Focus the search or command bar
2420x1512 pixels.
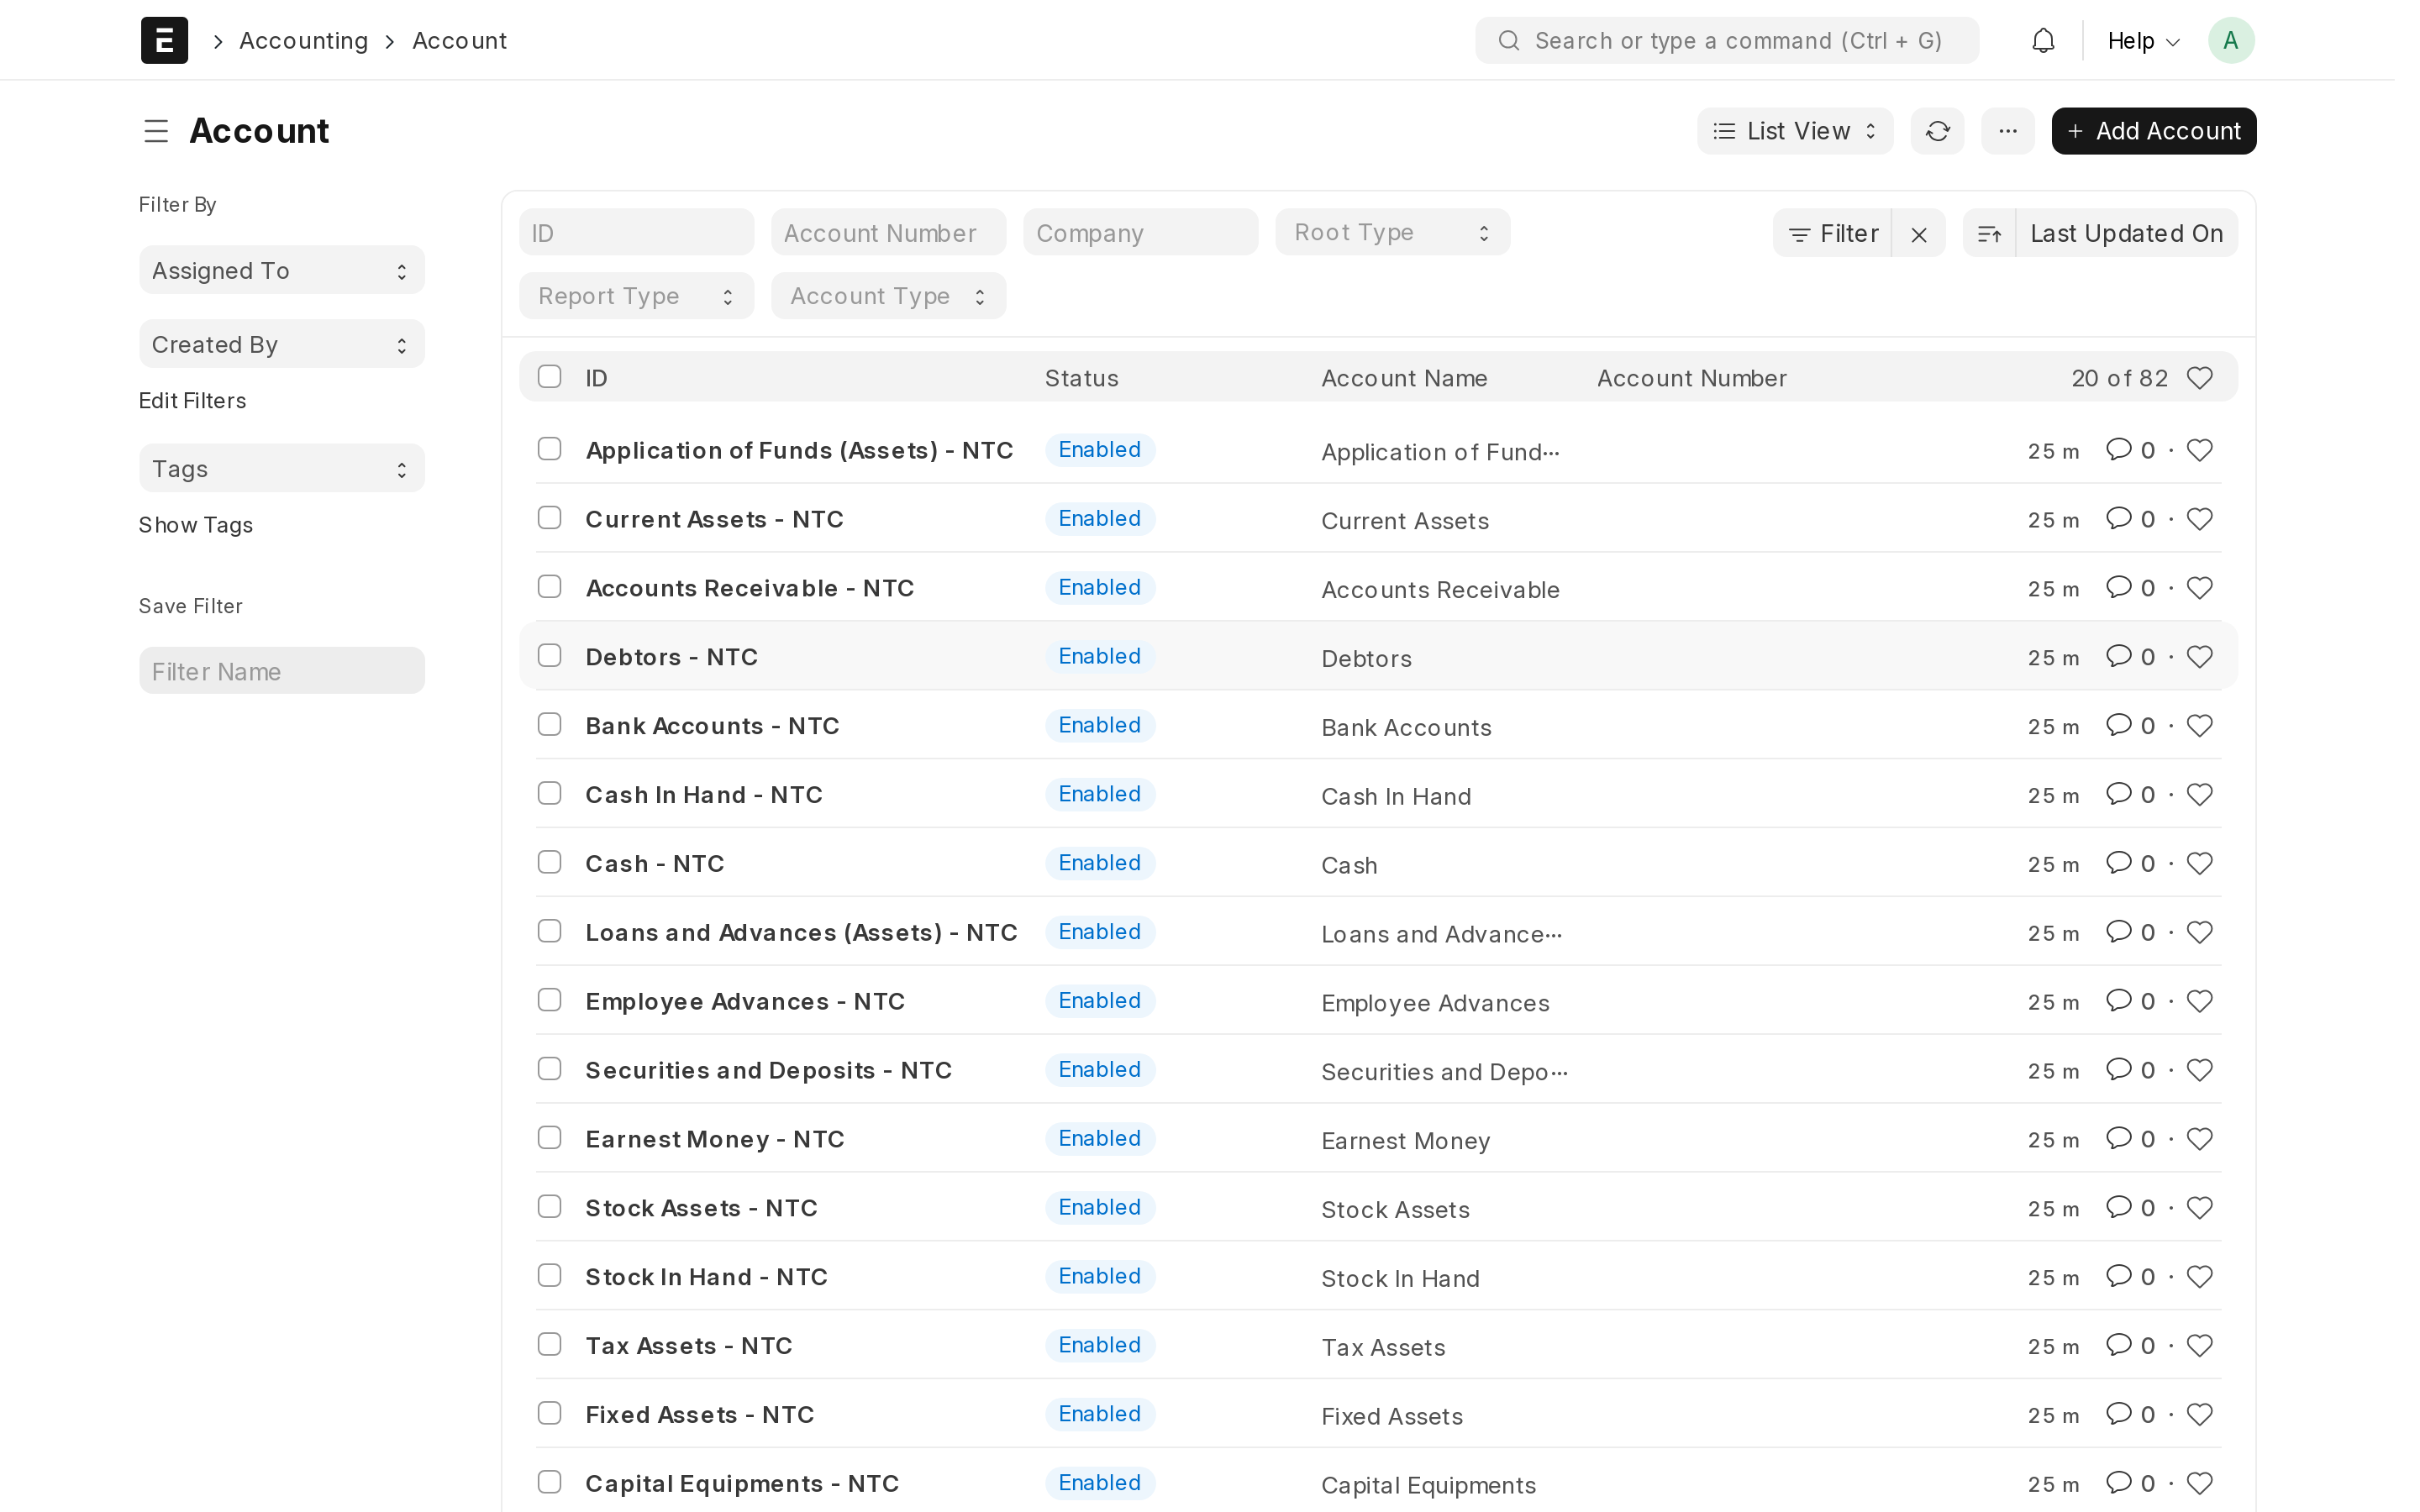click(x=1727, y=41)
